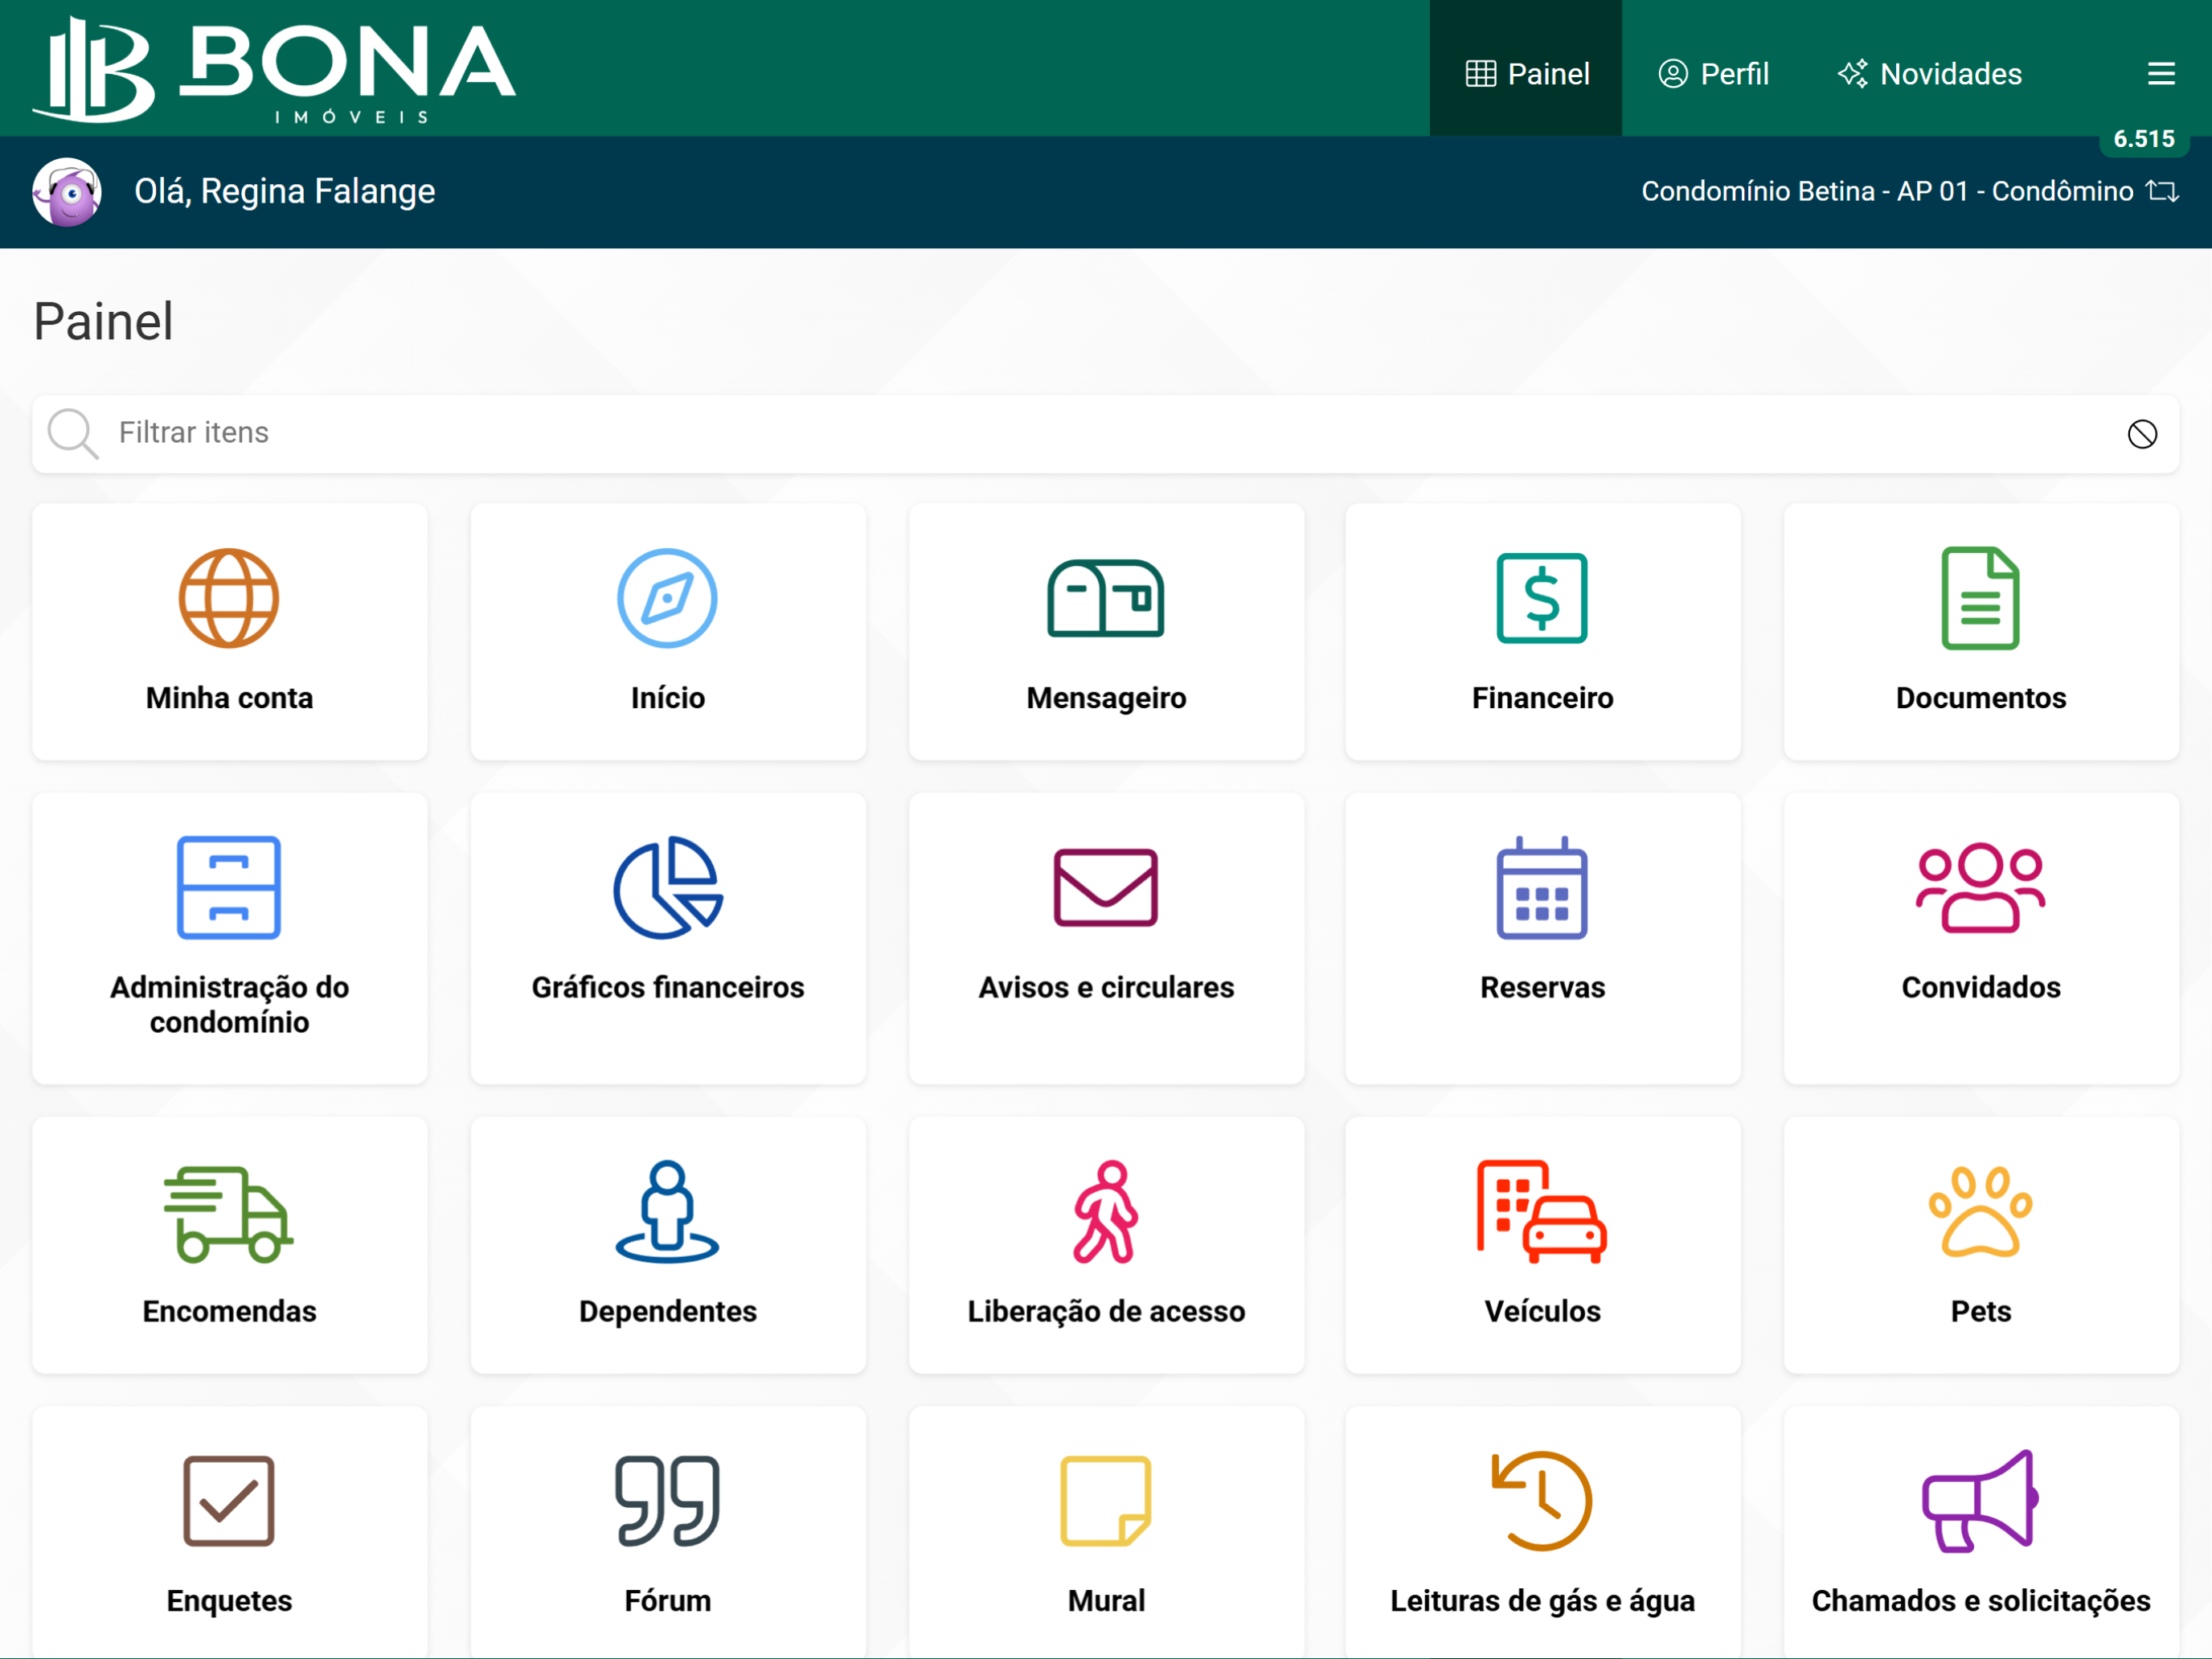Open the Pets paw icon

click(1980, 1211)
